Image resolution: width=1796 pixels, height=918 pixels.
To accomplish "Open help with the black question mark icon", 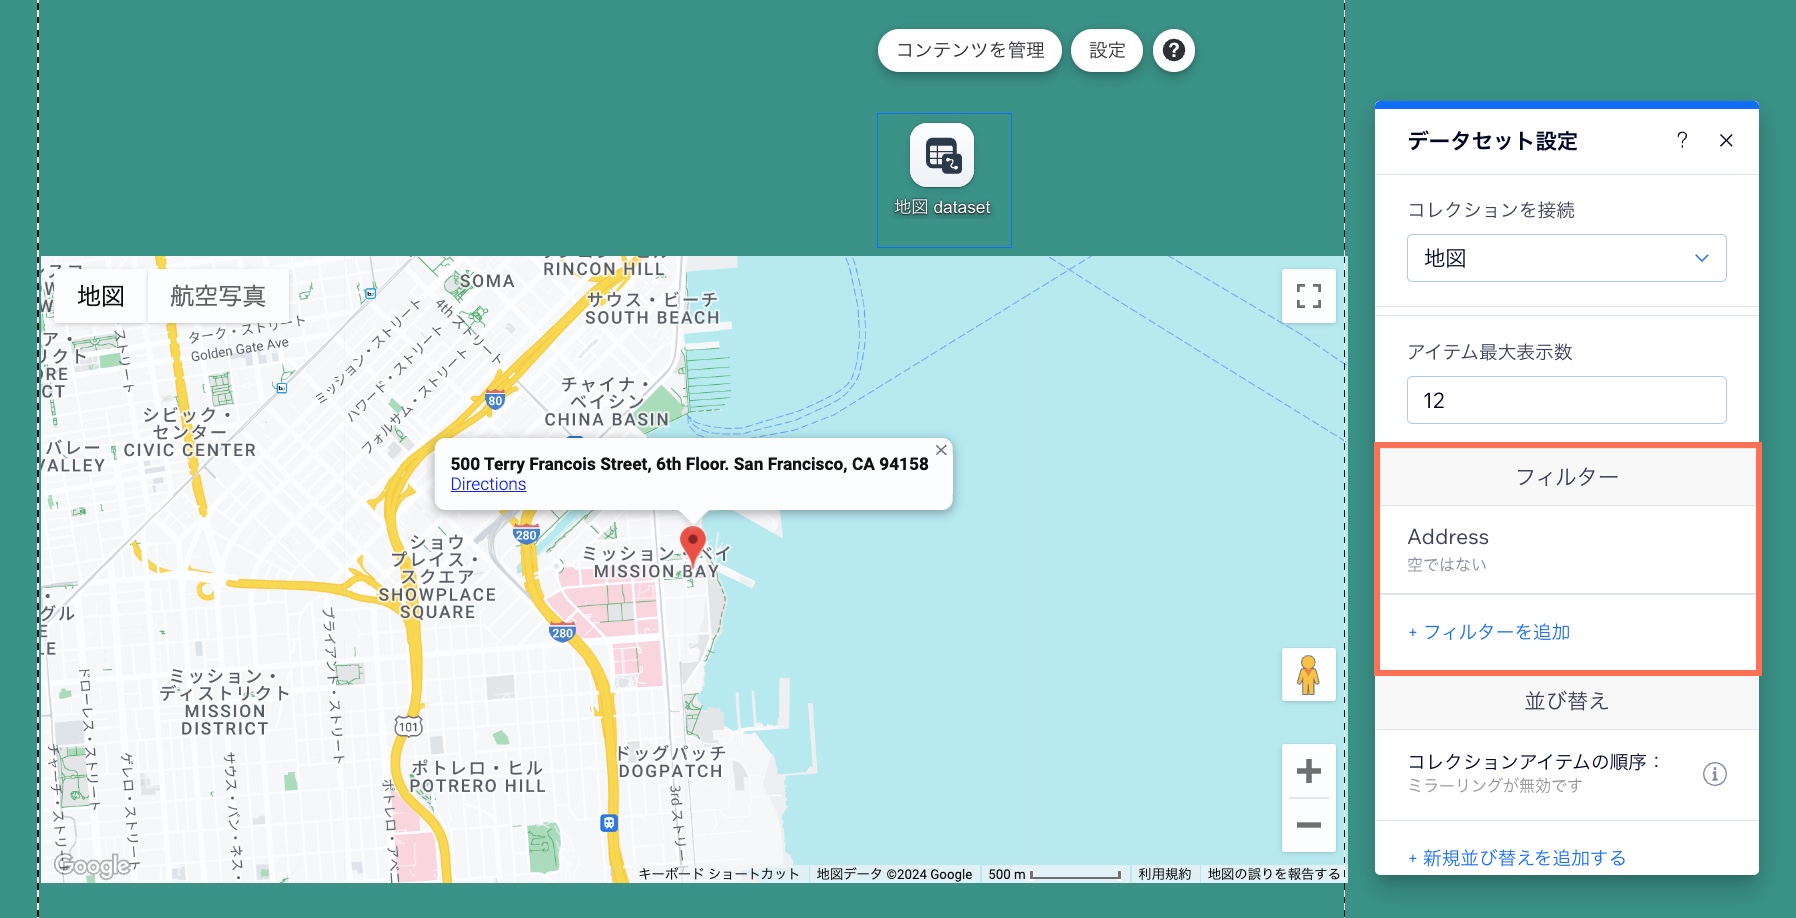I will pos(1173,50).
